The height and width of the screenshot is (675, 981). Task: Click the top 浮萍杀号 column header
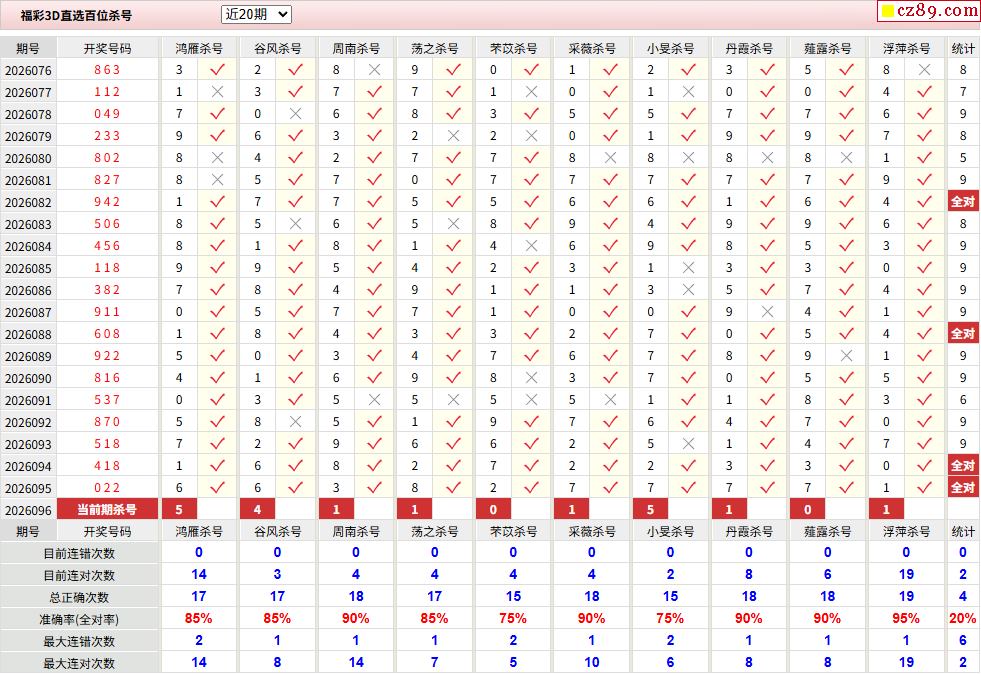907,48
